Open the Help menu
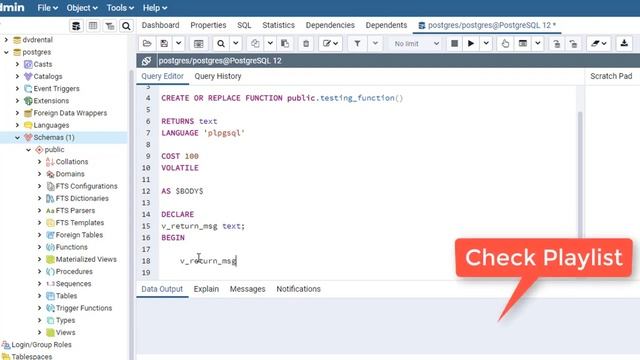Screen dimensions: 640x360 pyautogui.click(x=155, y=8)
